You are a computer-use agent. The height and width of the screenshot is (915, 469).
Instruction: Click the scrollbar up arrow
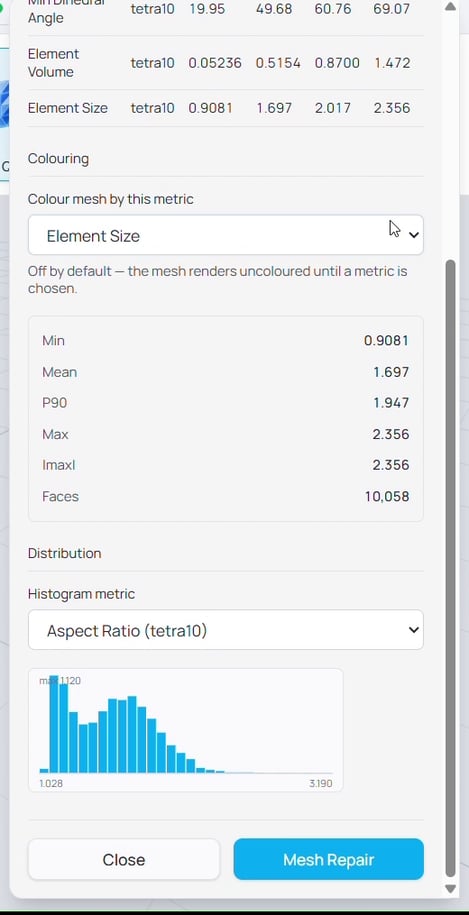[x=450, y=6]
